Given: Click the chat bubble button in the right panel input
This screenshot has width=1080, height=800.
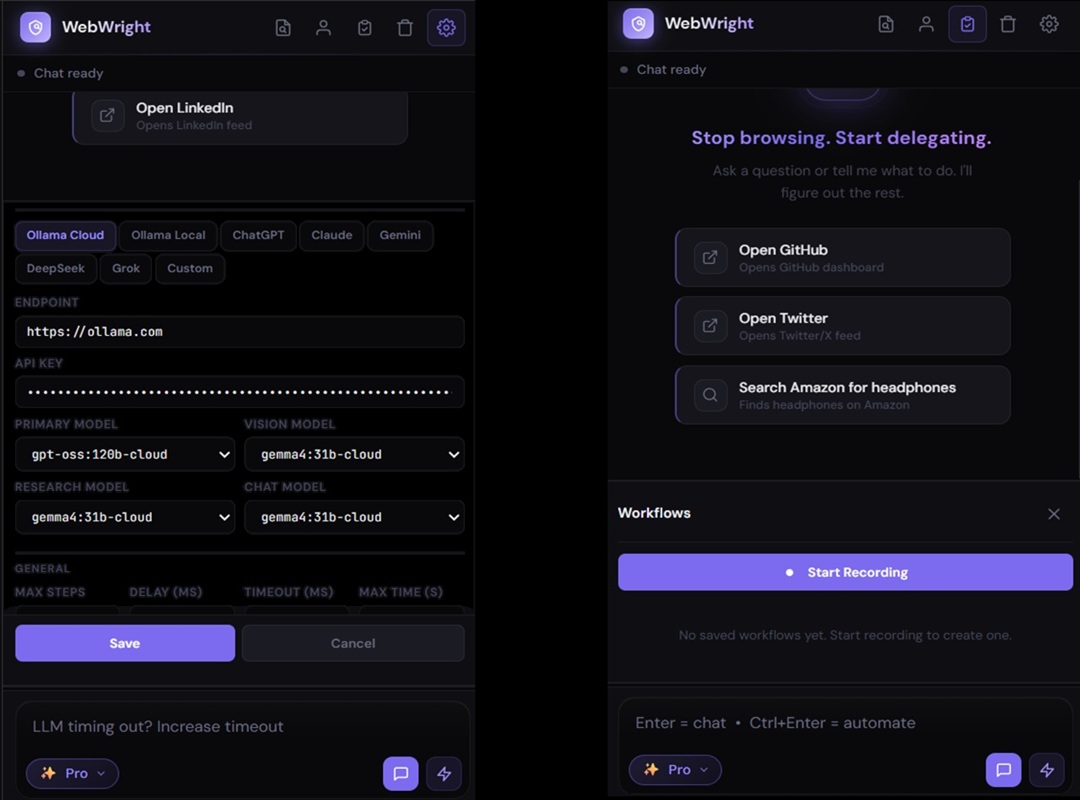Looking at the screenshot, I should click(1004, 770).
